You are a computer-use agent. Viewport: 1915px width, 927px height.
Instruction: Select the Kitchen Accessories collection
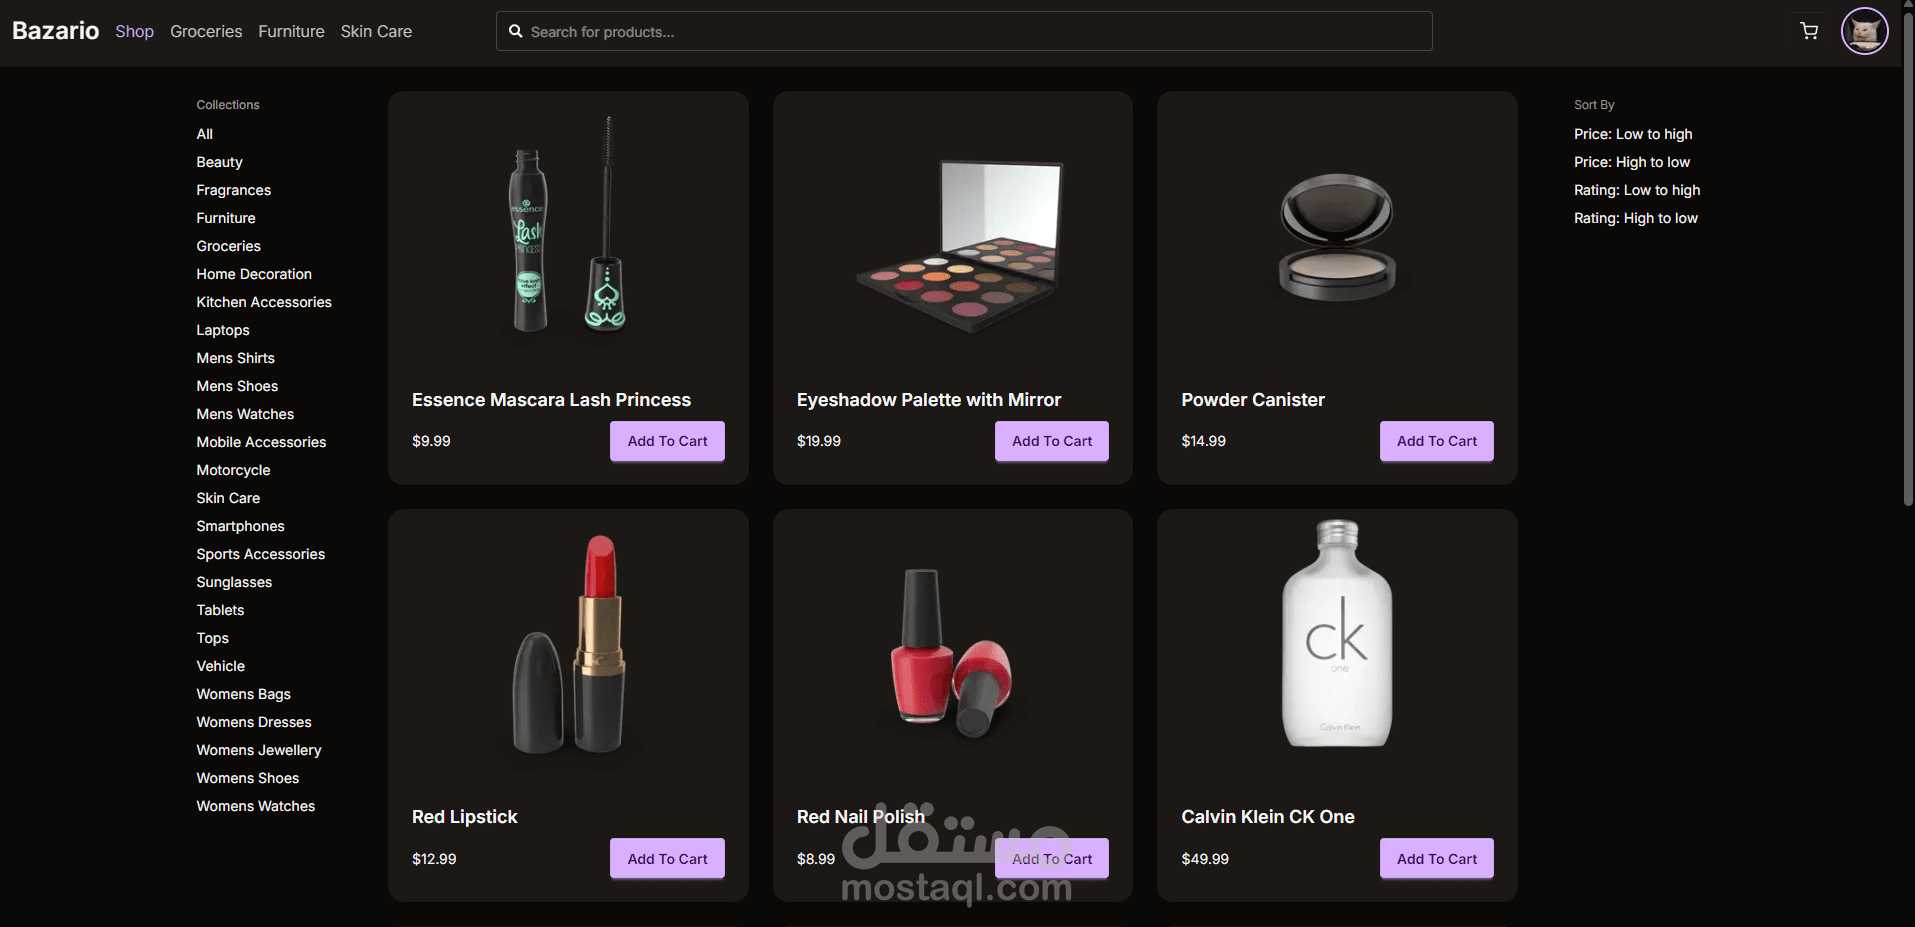(x=264, y=302)
